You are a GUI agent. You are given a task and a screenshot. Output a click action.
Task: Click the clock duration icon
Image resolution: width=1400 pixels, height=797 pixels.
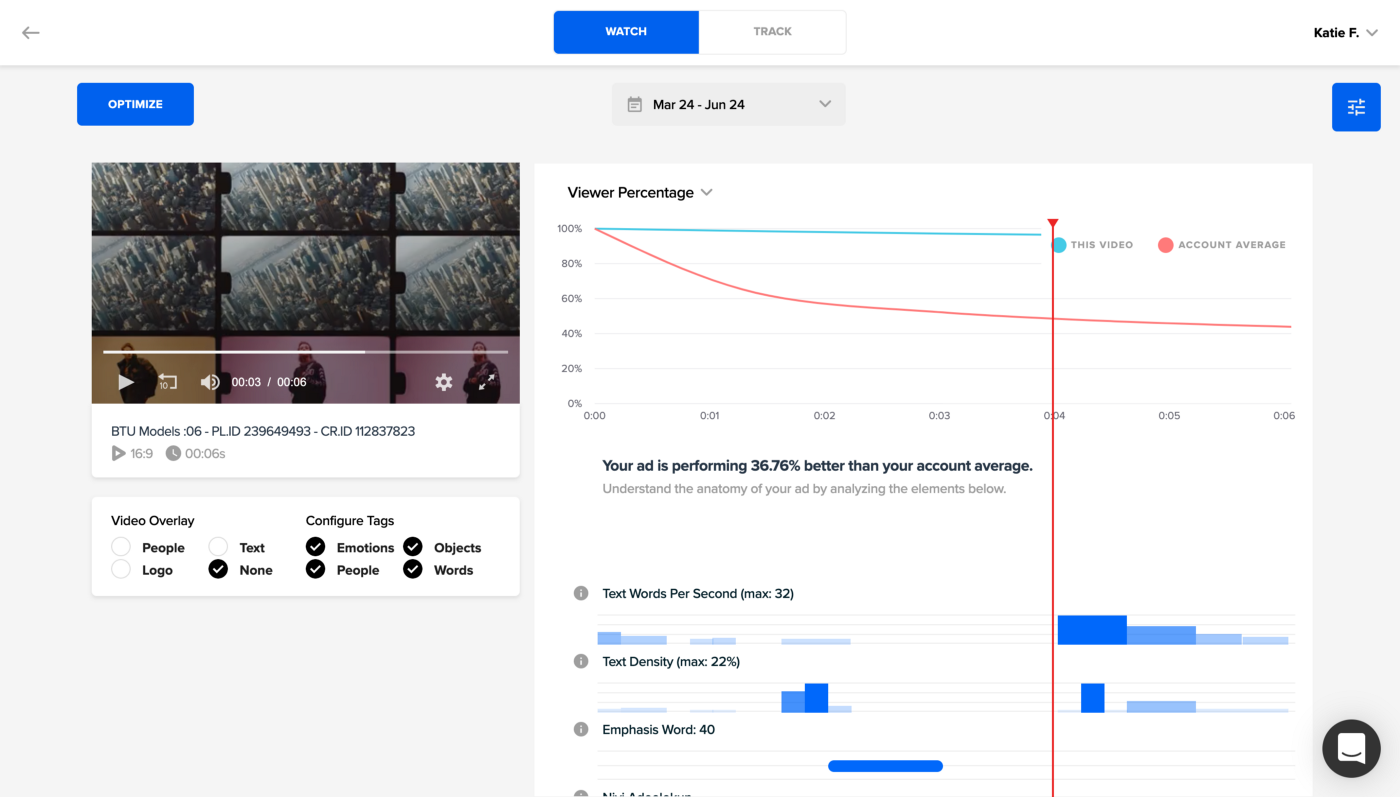click(x=173, y=453)
